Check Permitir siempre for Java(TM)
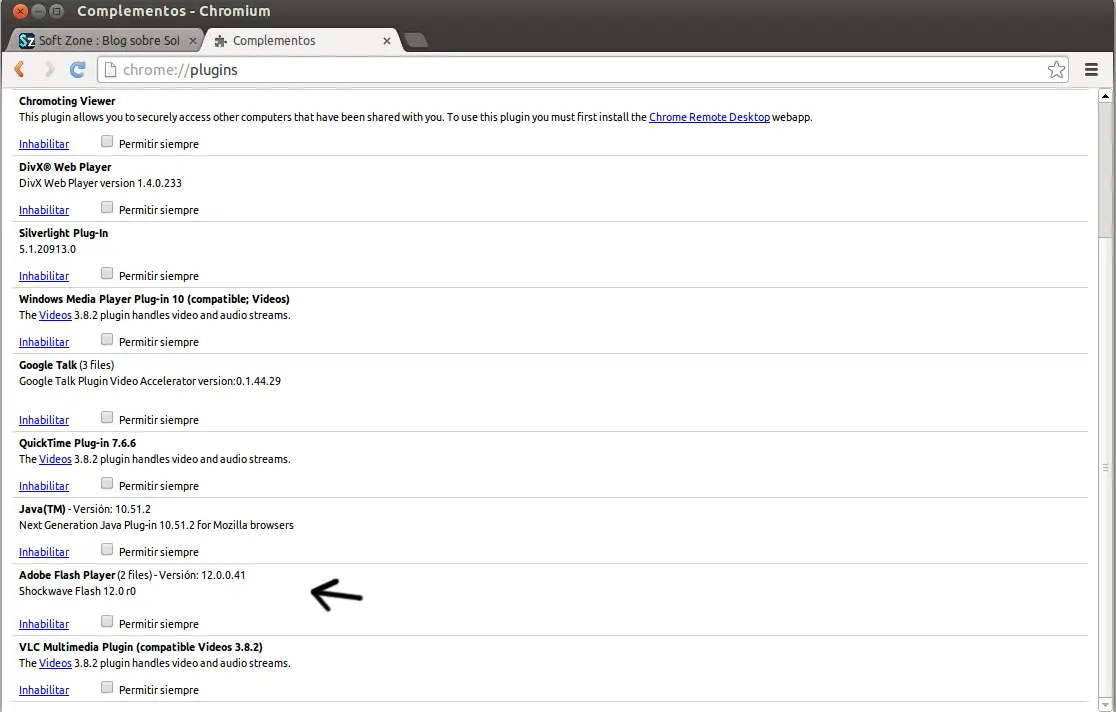This screenshot has width=1116, height=712. [x=107, y=550]
